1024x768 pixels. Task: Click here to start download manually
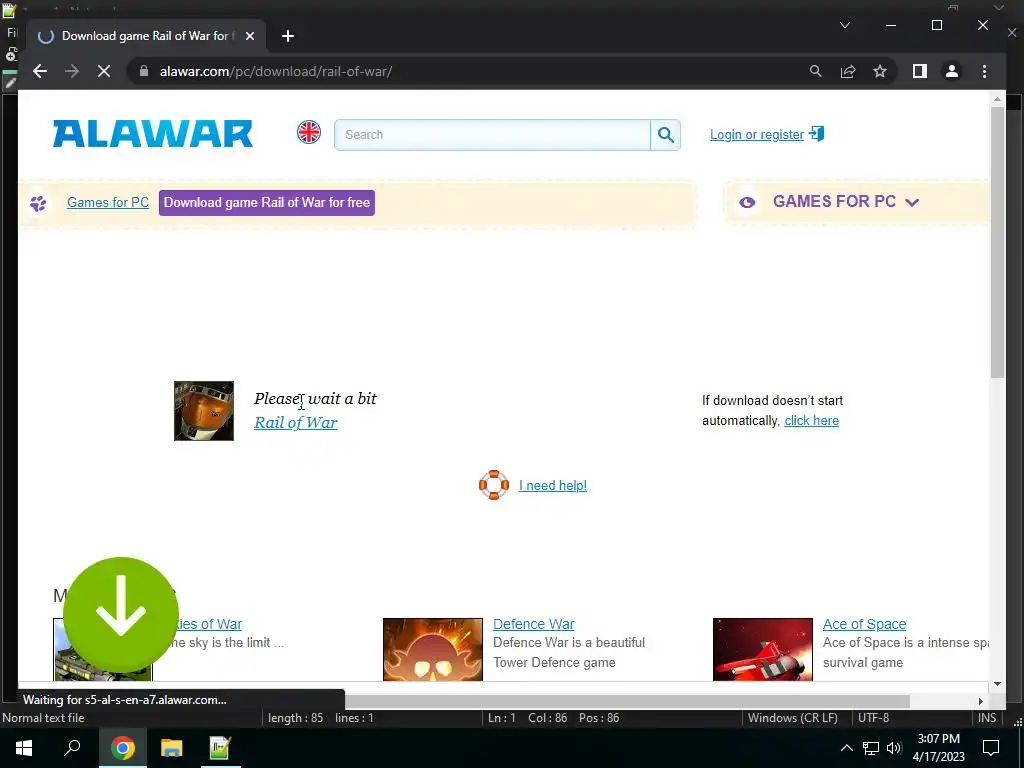click(811, 421)
